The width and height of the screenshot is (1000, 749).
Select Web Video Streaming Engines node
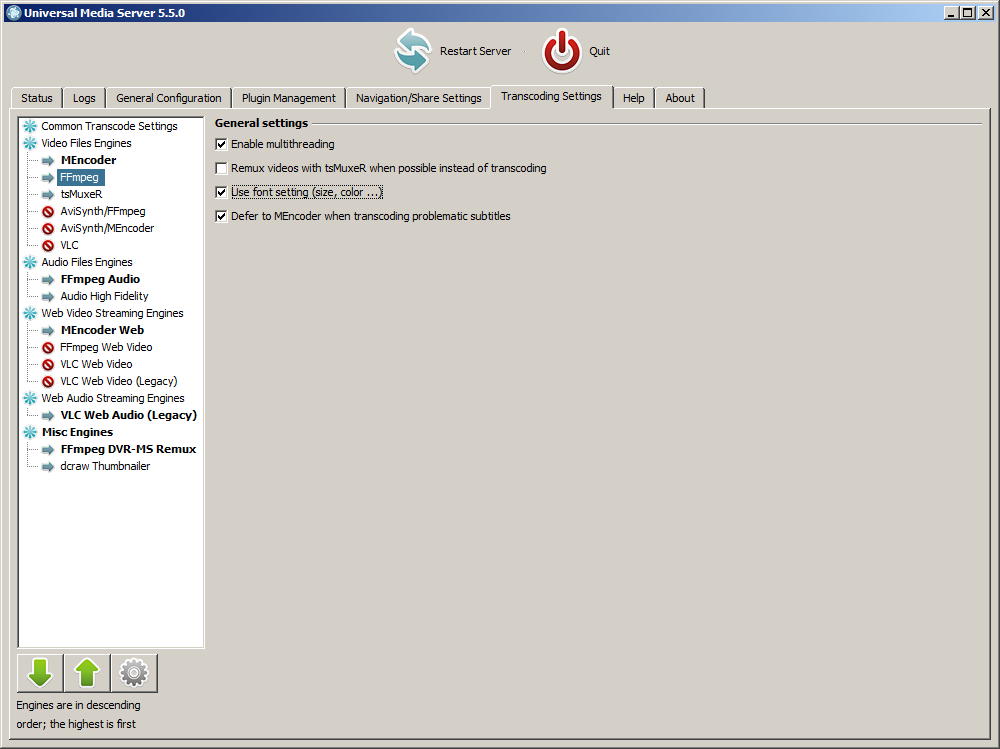click(112, 313)
